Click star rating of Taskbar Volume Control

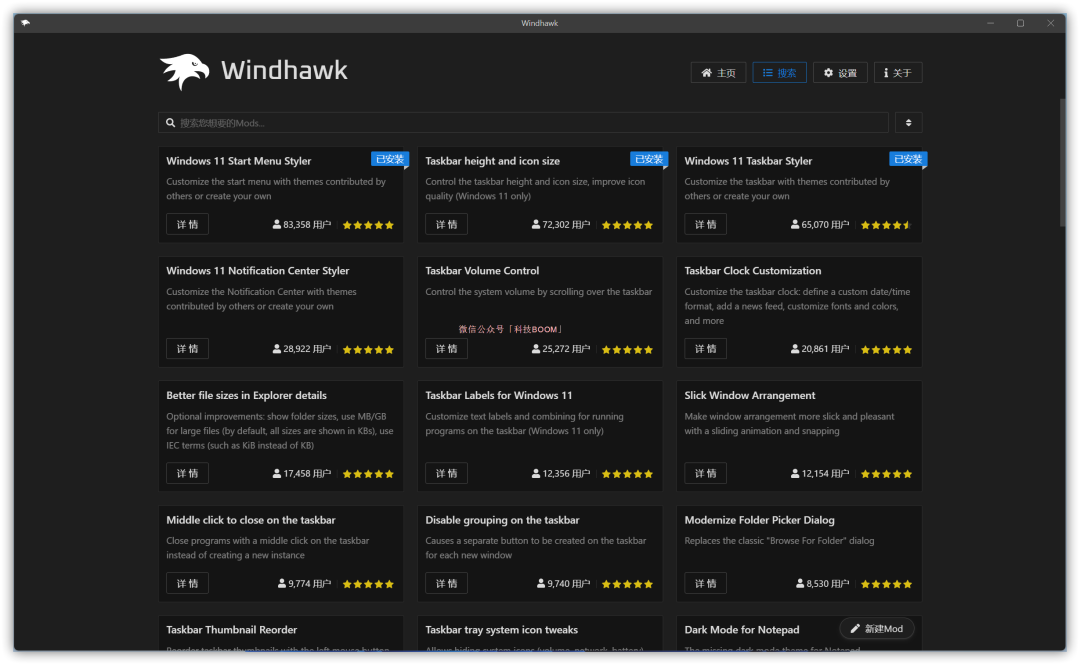[627, 350]
